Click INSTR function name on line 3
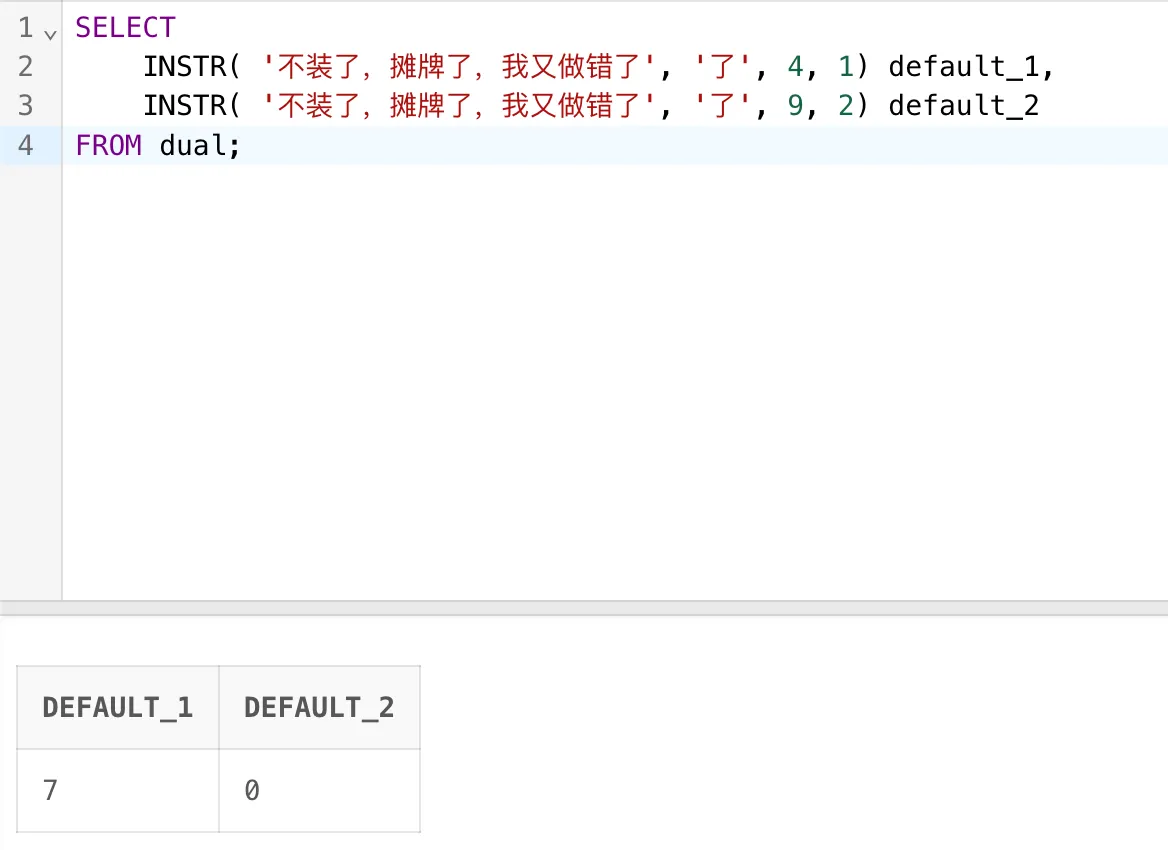The height and width of the screenshot is (850, 1168). [x=185, y=105]
